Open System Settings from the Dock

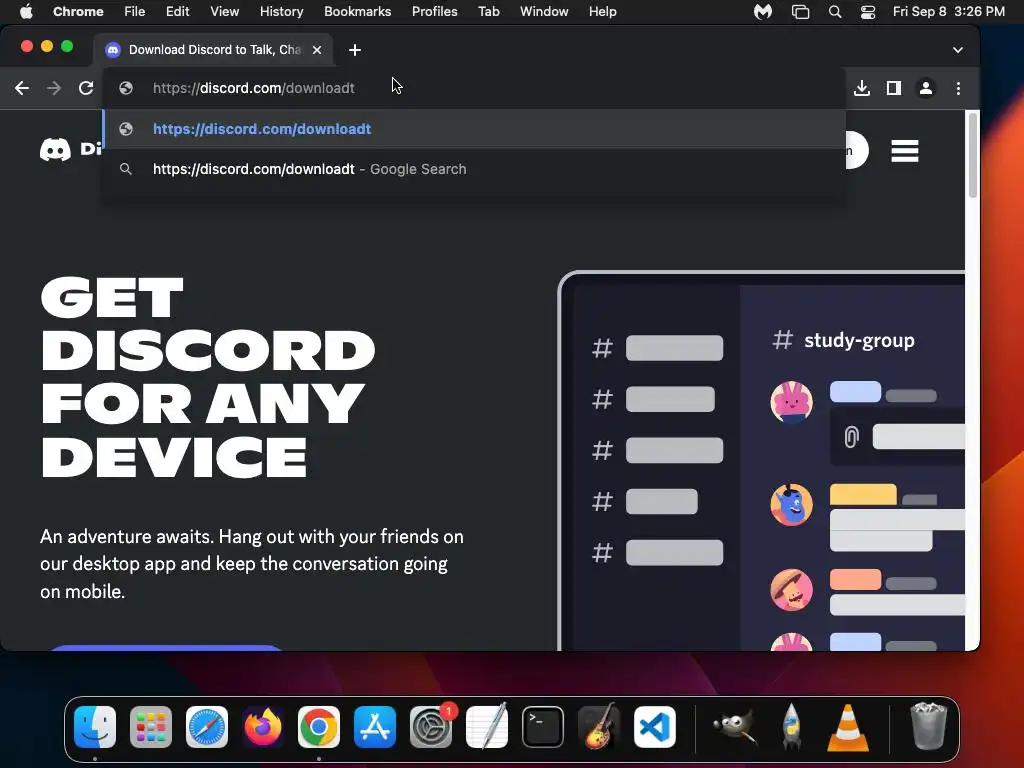point(431,727)
